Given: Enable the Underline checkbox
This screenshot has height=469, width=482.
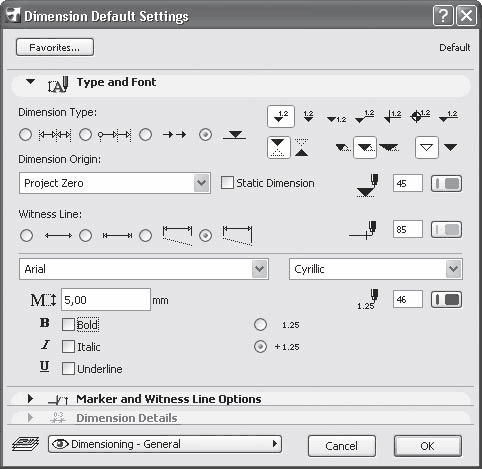Looking at the screenshot, I should (68, 369).
